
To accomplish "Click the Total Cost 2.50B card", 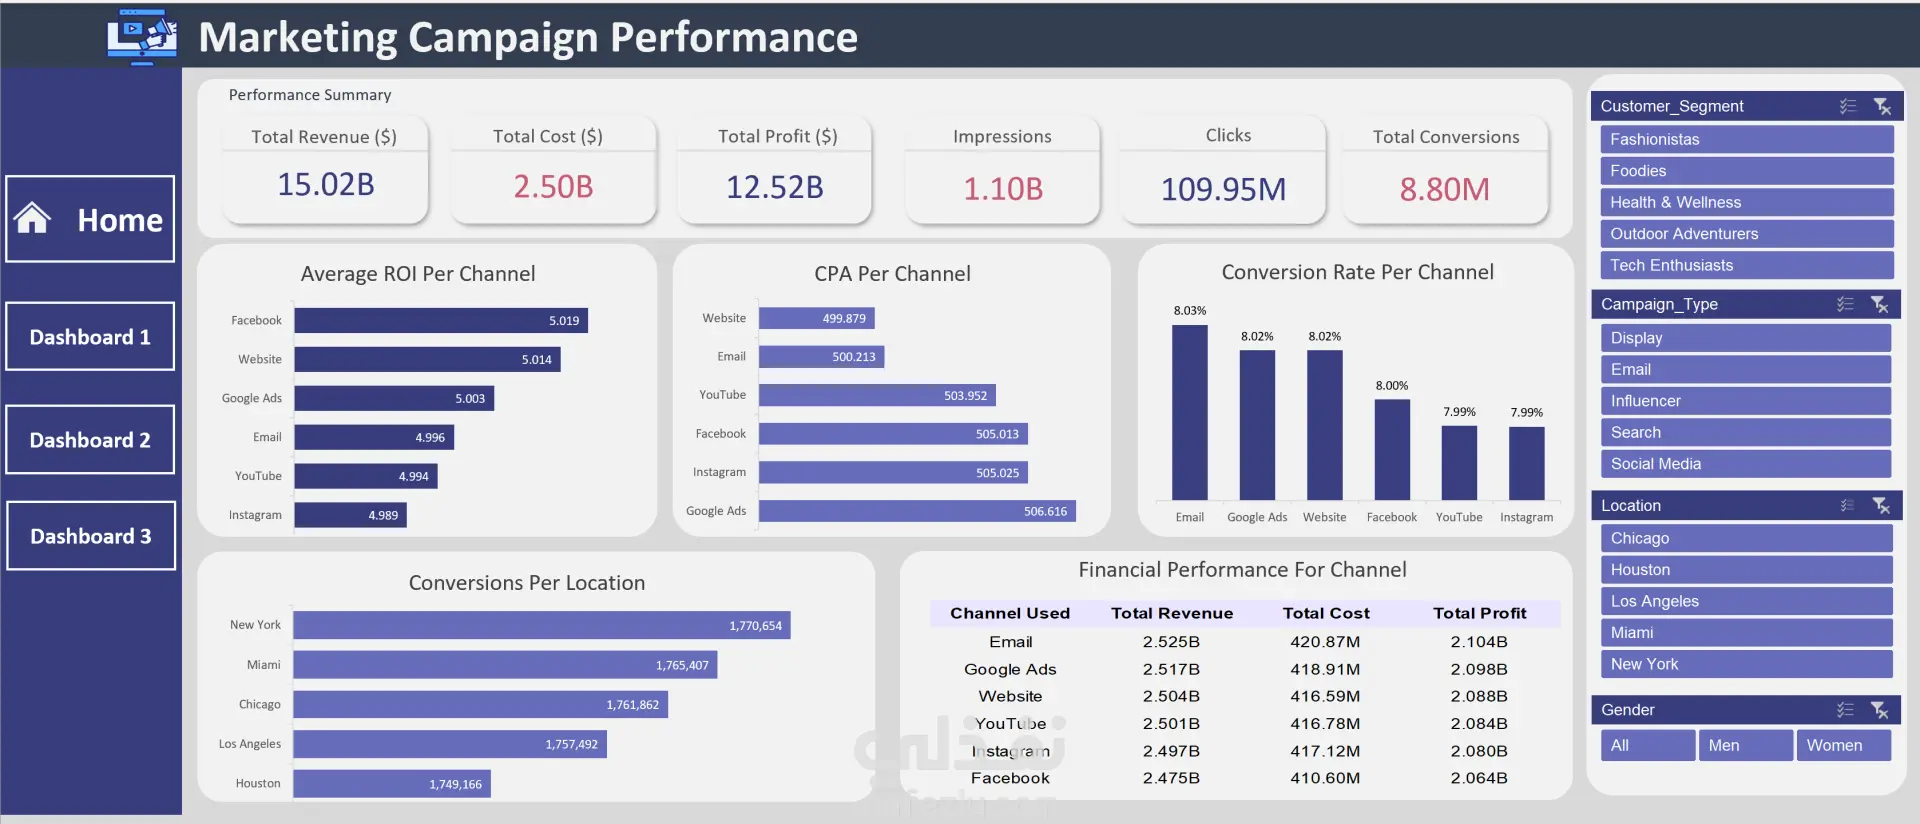I will [552, 169].
